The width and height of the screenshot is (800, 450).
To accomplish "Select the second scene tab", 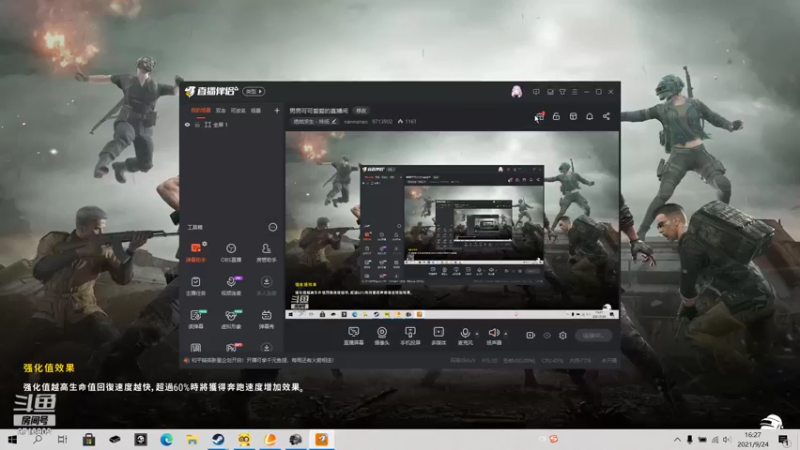I will (220, 110).
